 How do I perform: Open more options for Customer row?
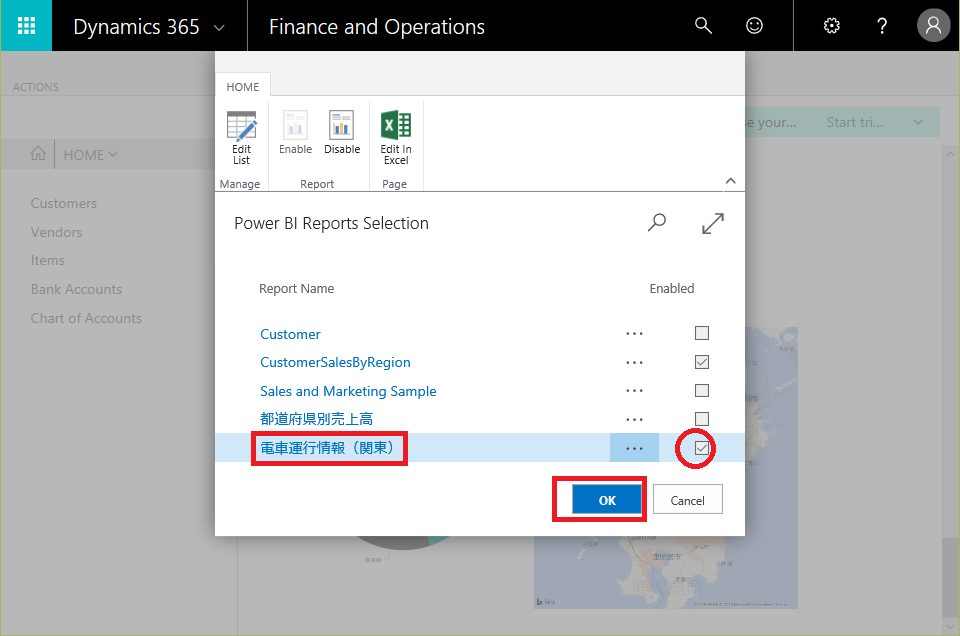(x=634, y=334)
